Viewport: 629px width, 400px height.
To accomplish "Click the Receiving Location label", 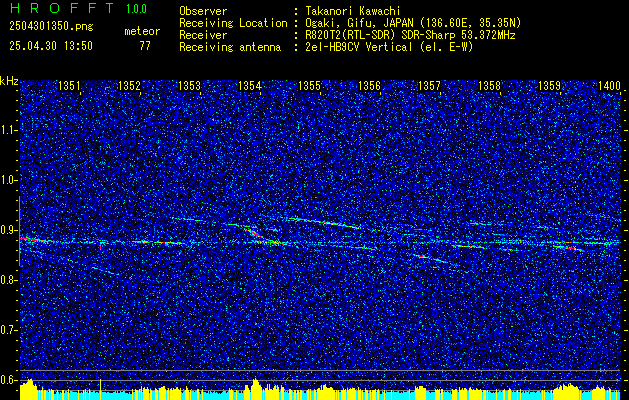I will coord(233,23).
